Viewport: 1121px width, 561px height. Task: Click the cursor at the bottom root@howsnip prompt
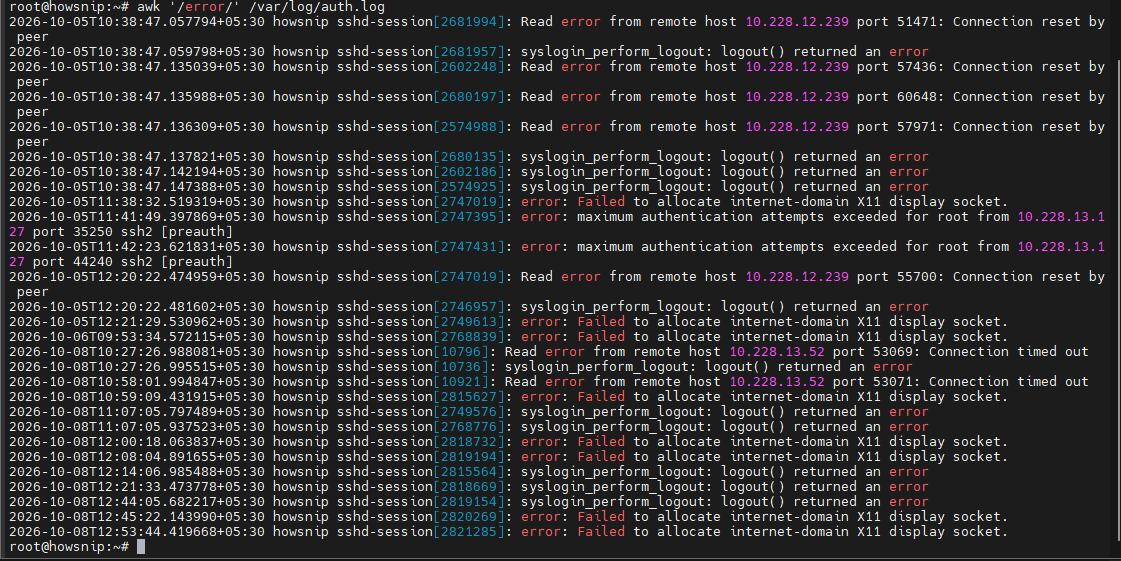coord(141,547)
